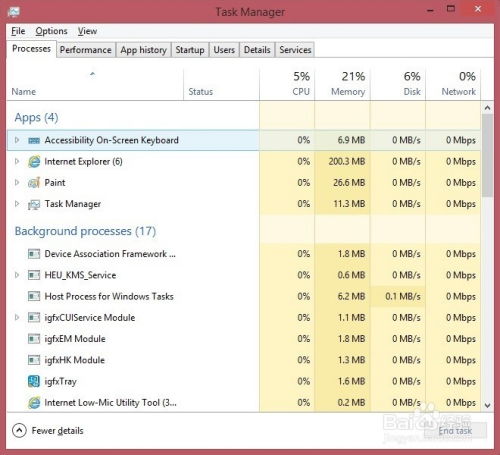
Task: Click the Host Process for Windows Tasks icon
Action: [x=34, y=296]
